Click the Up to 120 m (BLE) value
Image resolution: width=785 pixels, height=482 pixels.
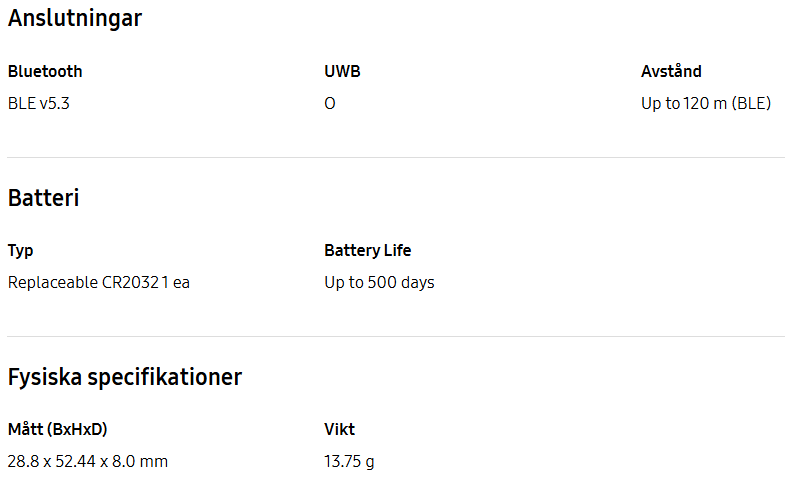[x=706, y=103]
